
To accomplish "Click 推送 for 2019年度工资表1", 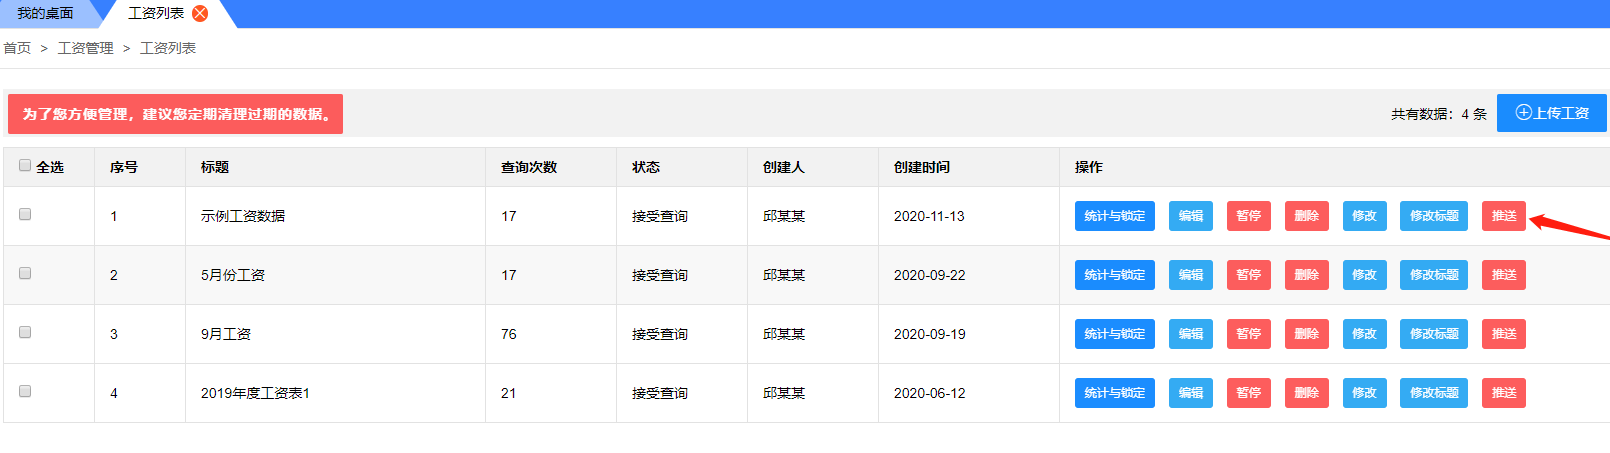I will 1504,393.
